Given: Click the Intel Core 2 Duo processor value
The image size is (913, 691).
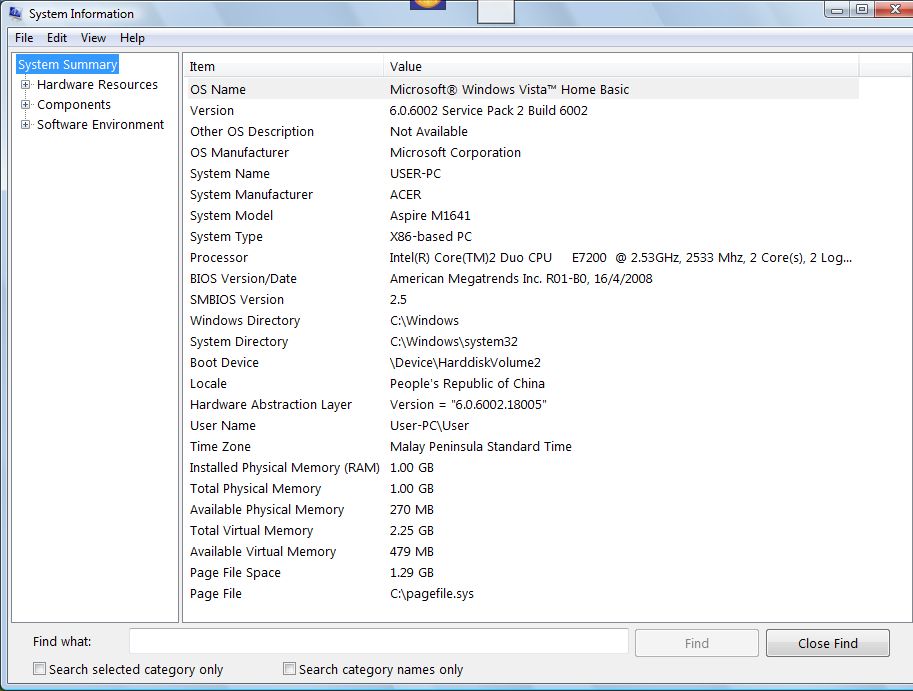Looking at the screenshot, I should (x=621, y=257).
